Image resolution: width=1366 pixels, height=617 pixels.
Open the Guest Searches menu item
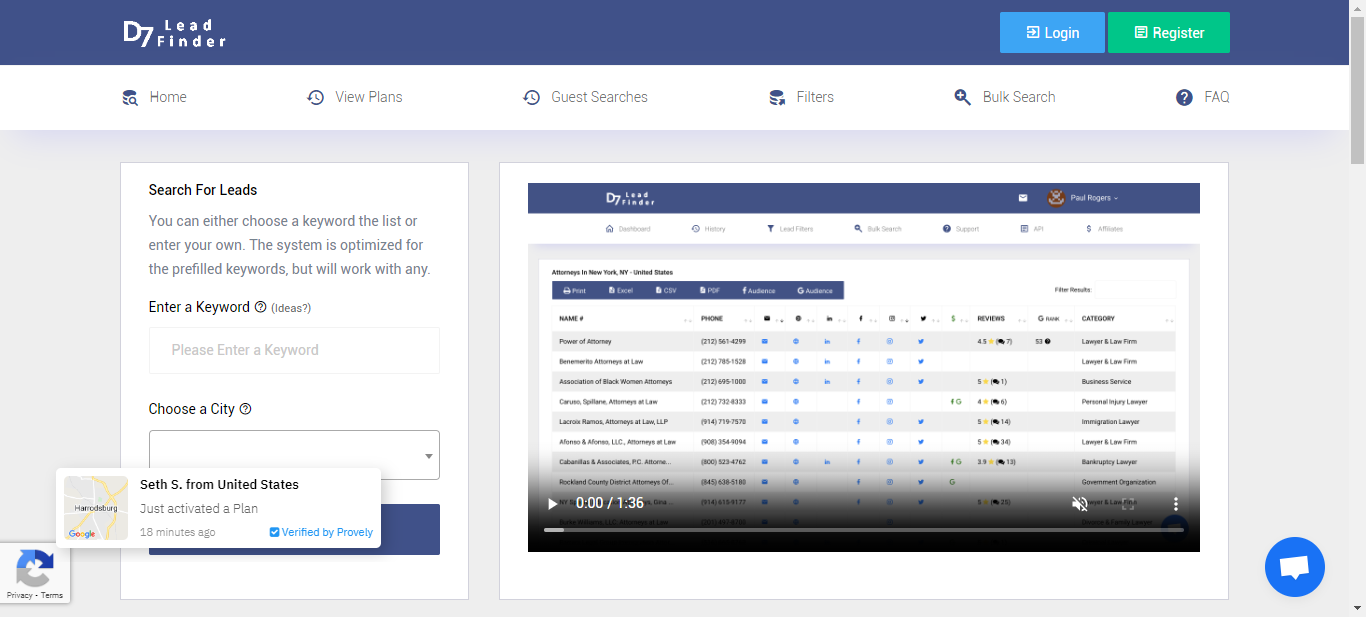coord(599,97)
